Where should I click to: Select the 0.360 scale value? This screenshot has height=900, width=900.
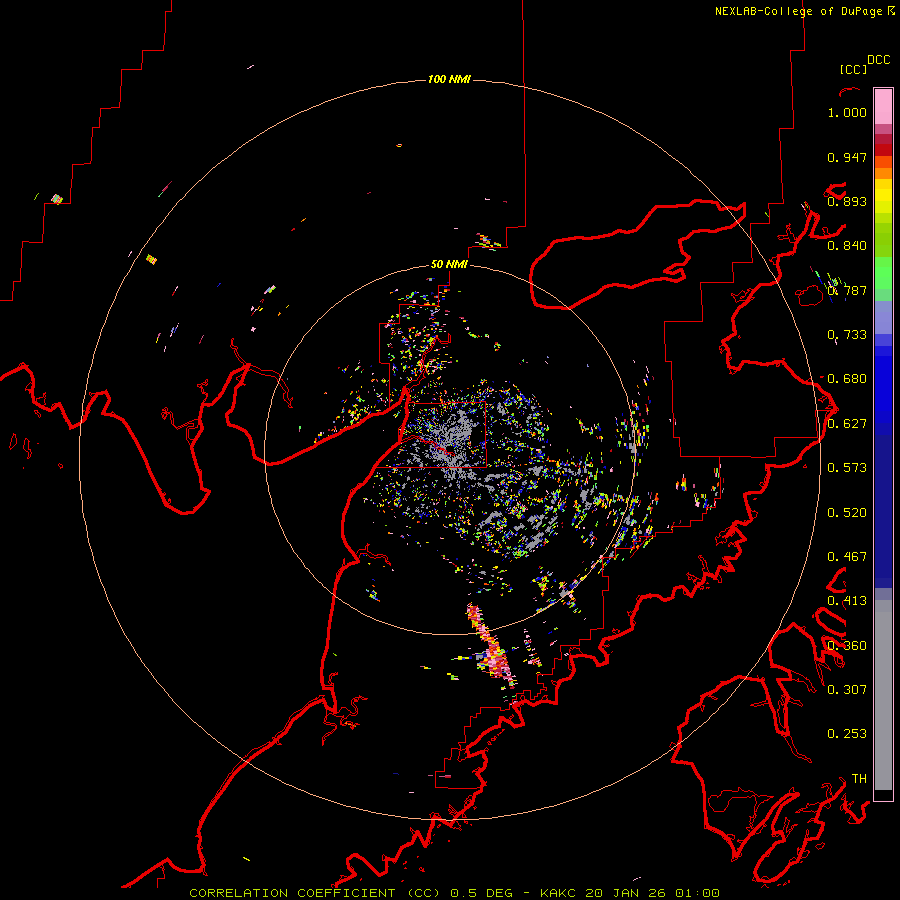847,646
